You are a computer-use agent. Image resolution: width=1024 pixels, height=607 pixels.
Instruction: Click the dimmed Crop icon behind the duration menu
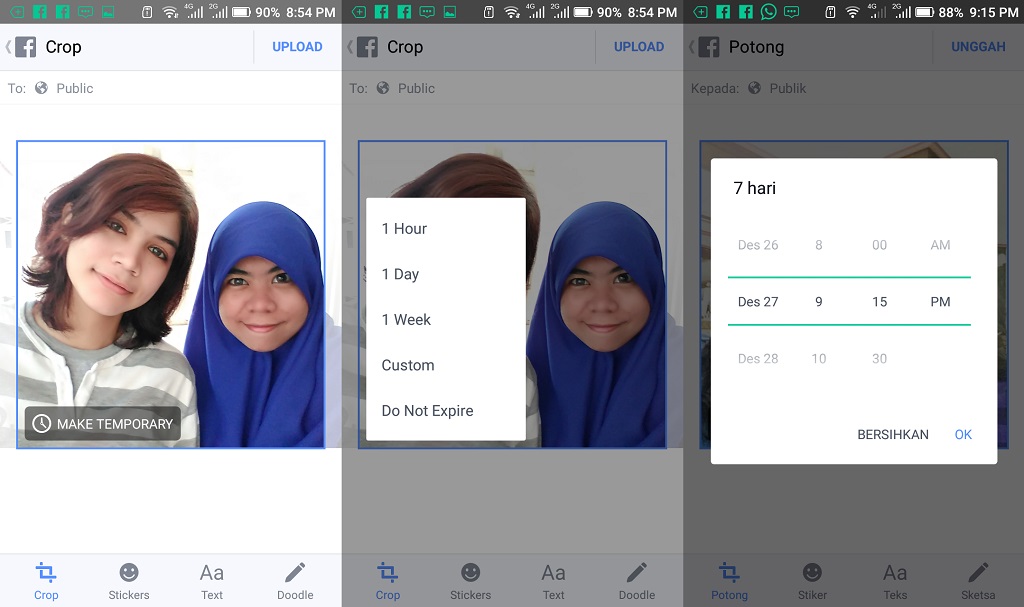pos(387,573)
